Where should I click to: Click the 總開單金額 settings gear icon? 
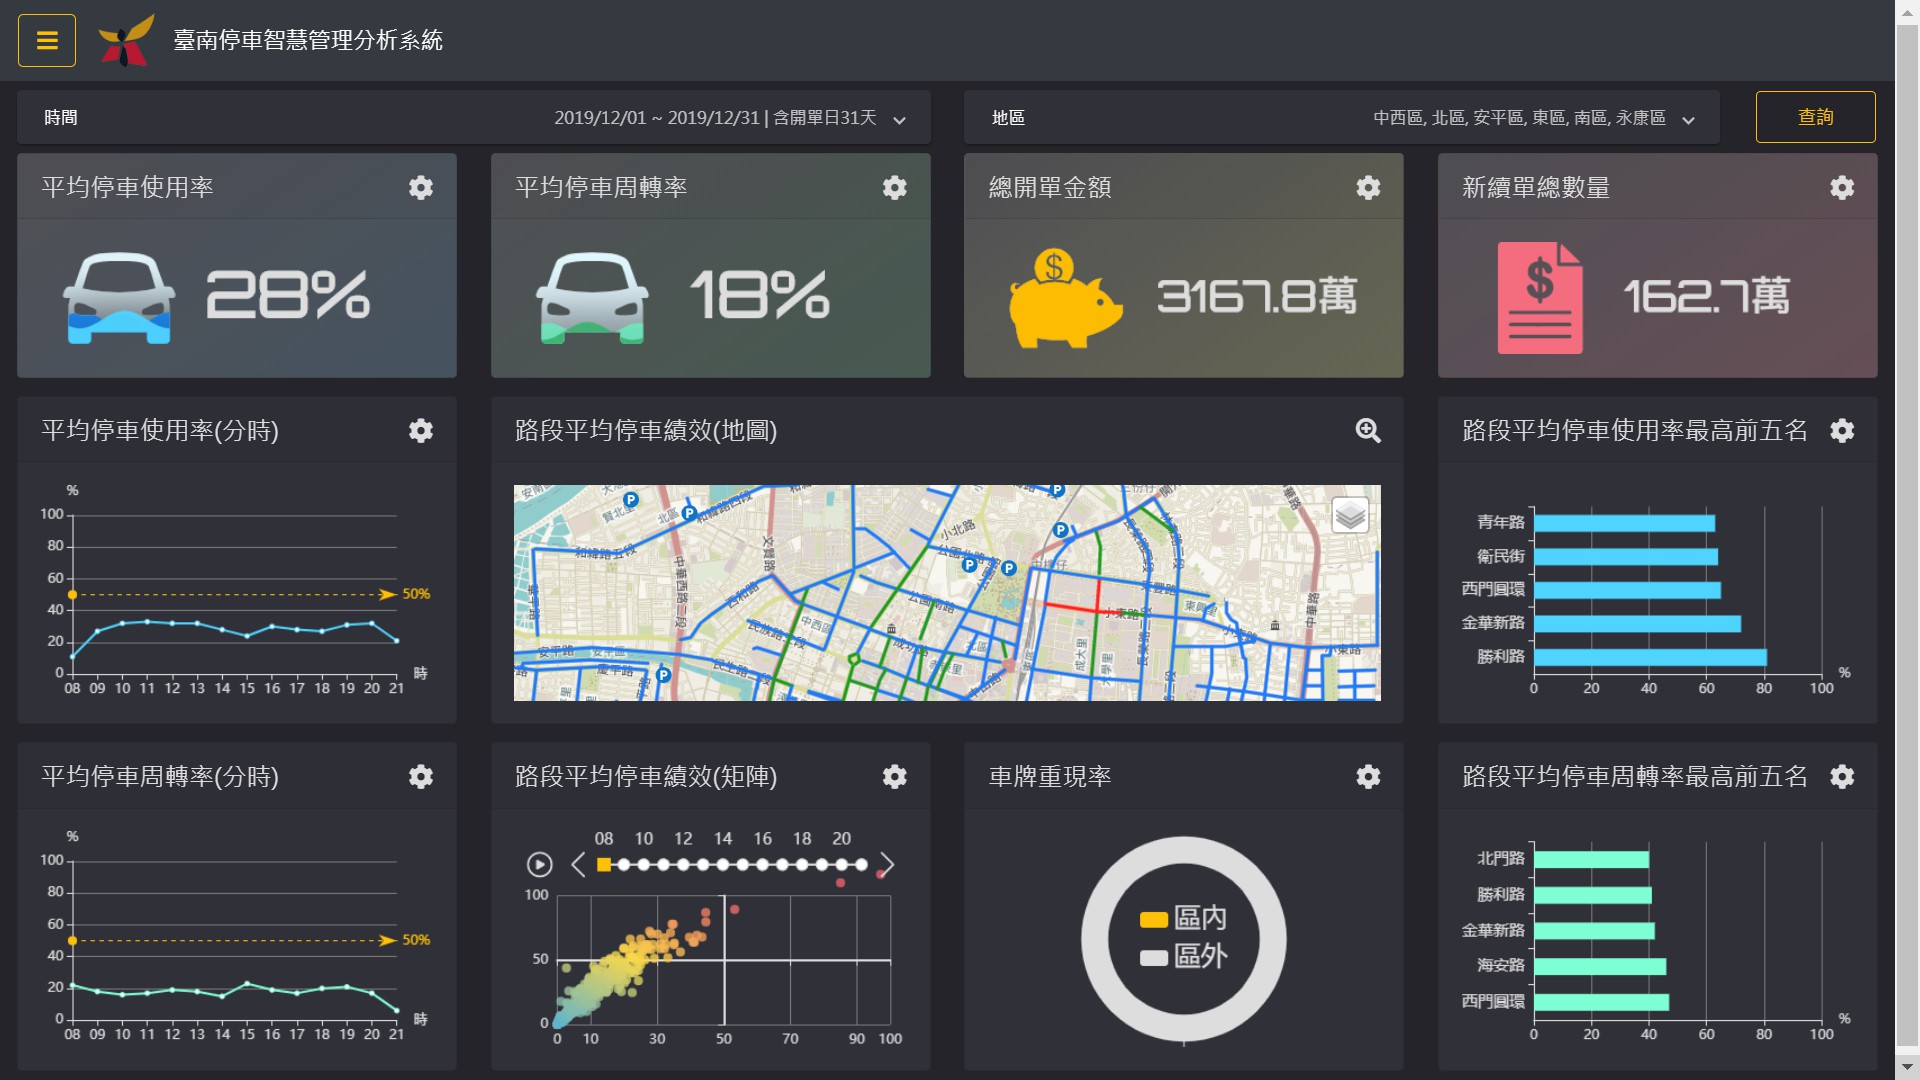pos(1370,186)
